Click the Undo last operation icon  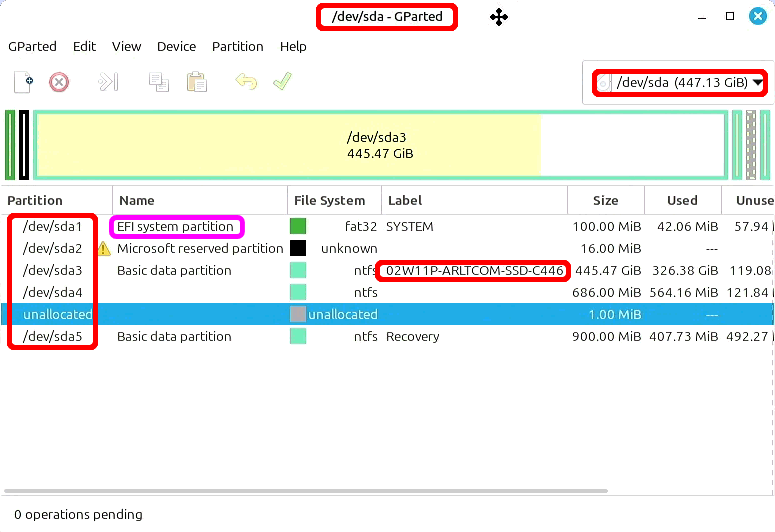click(246, 82)
